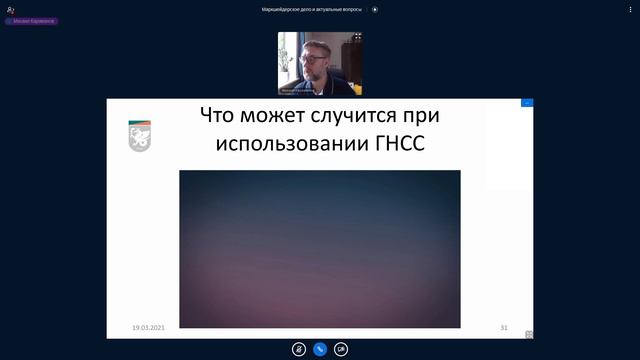Click the slide heading 'Что может случится при'
This screenshot has width=640, height=360.
[320, 115]
